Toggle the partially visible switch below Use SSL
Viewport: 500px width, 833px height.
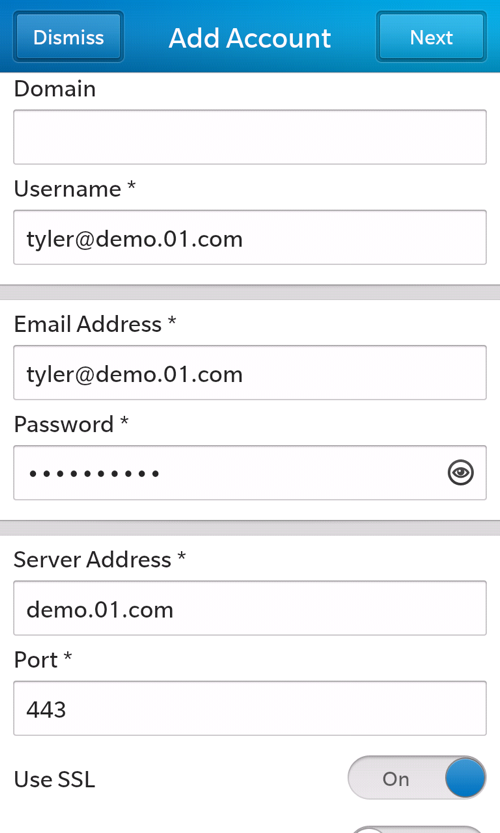tap(417, 829)
